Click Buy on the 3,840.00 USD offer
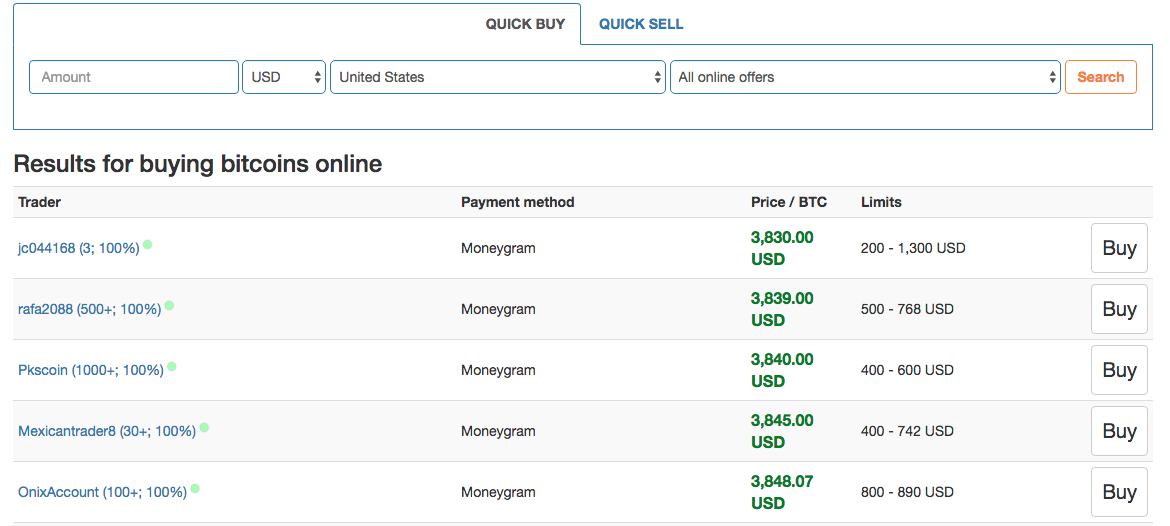The image size is (1170, 526). [x=1119, y=370]
